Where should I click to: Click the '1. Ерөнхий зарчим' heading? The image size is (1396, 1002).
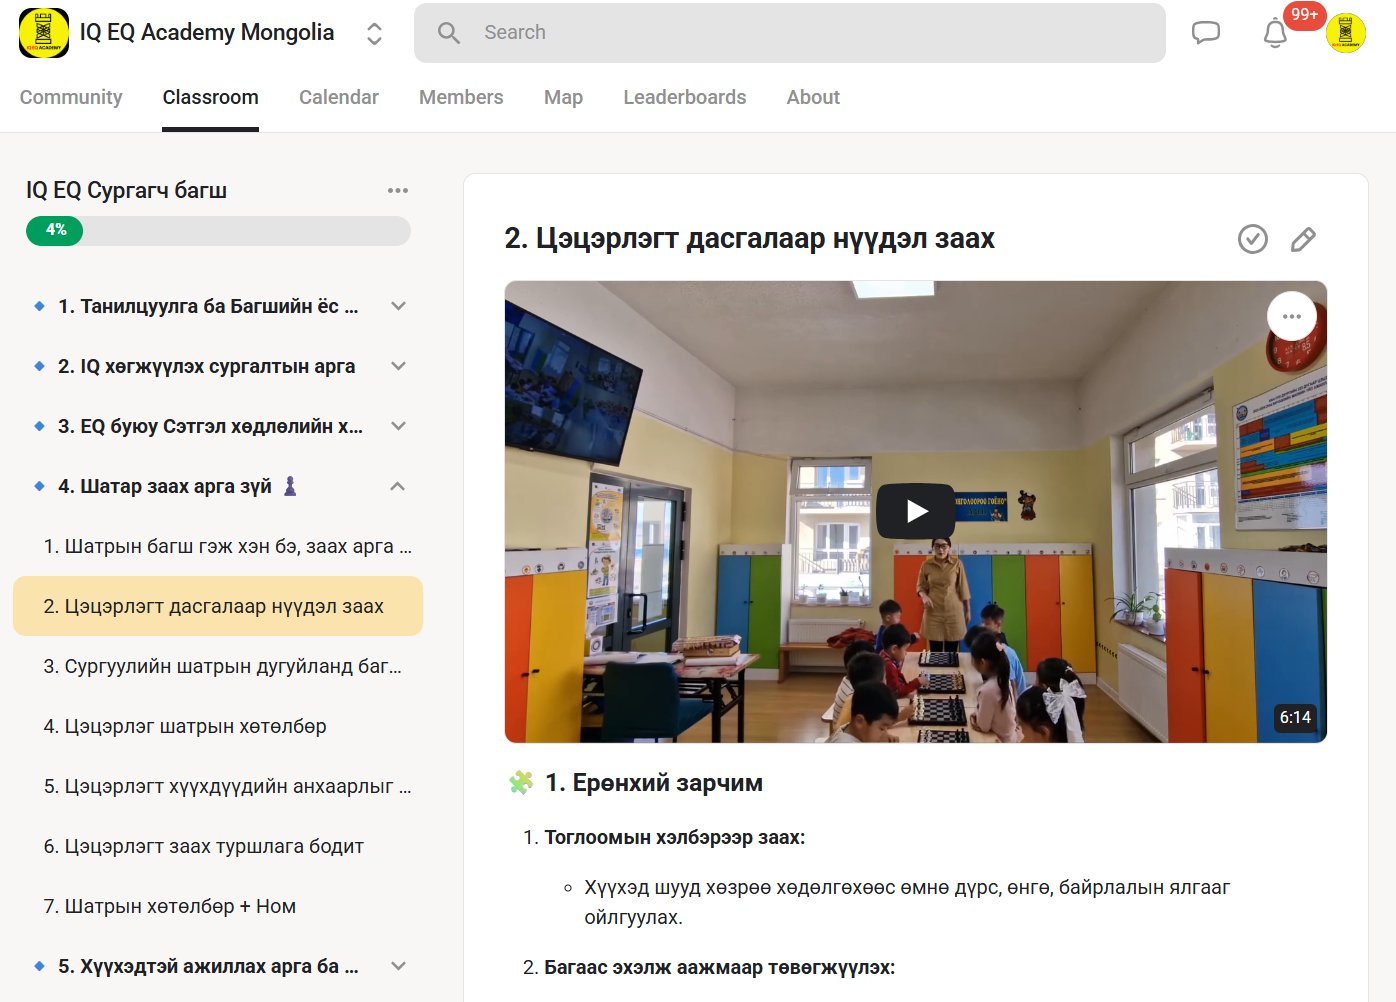click(x=654, y=783)
